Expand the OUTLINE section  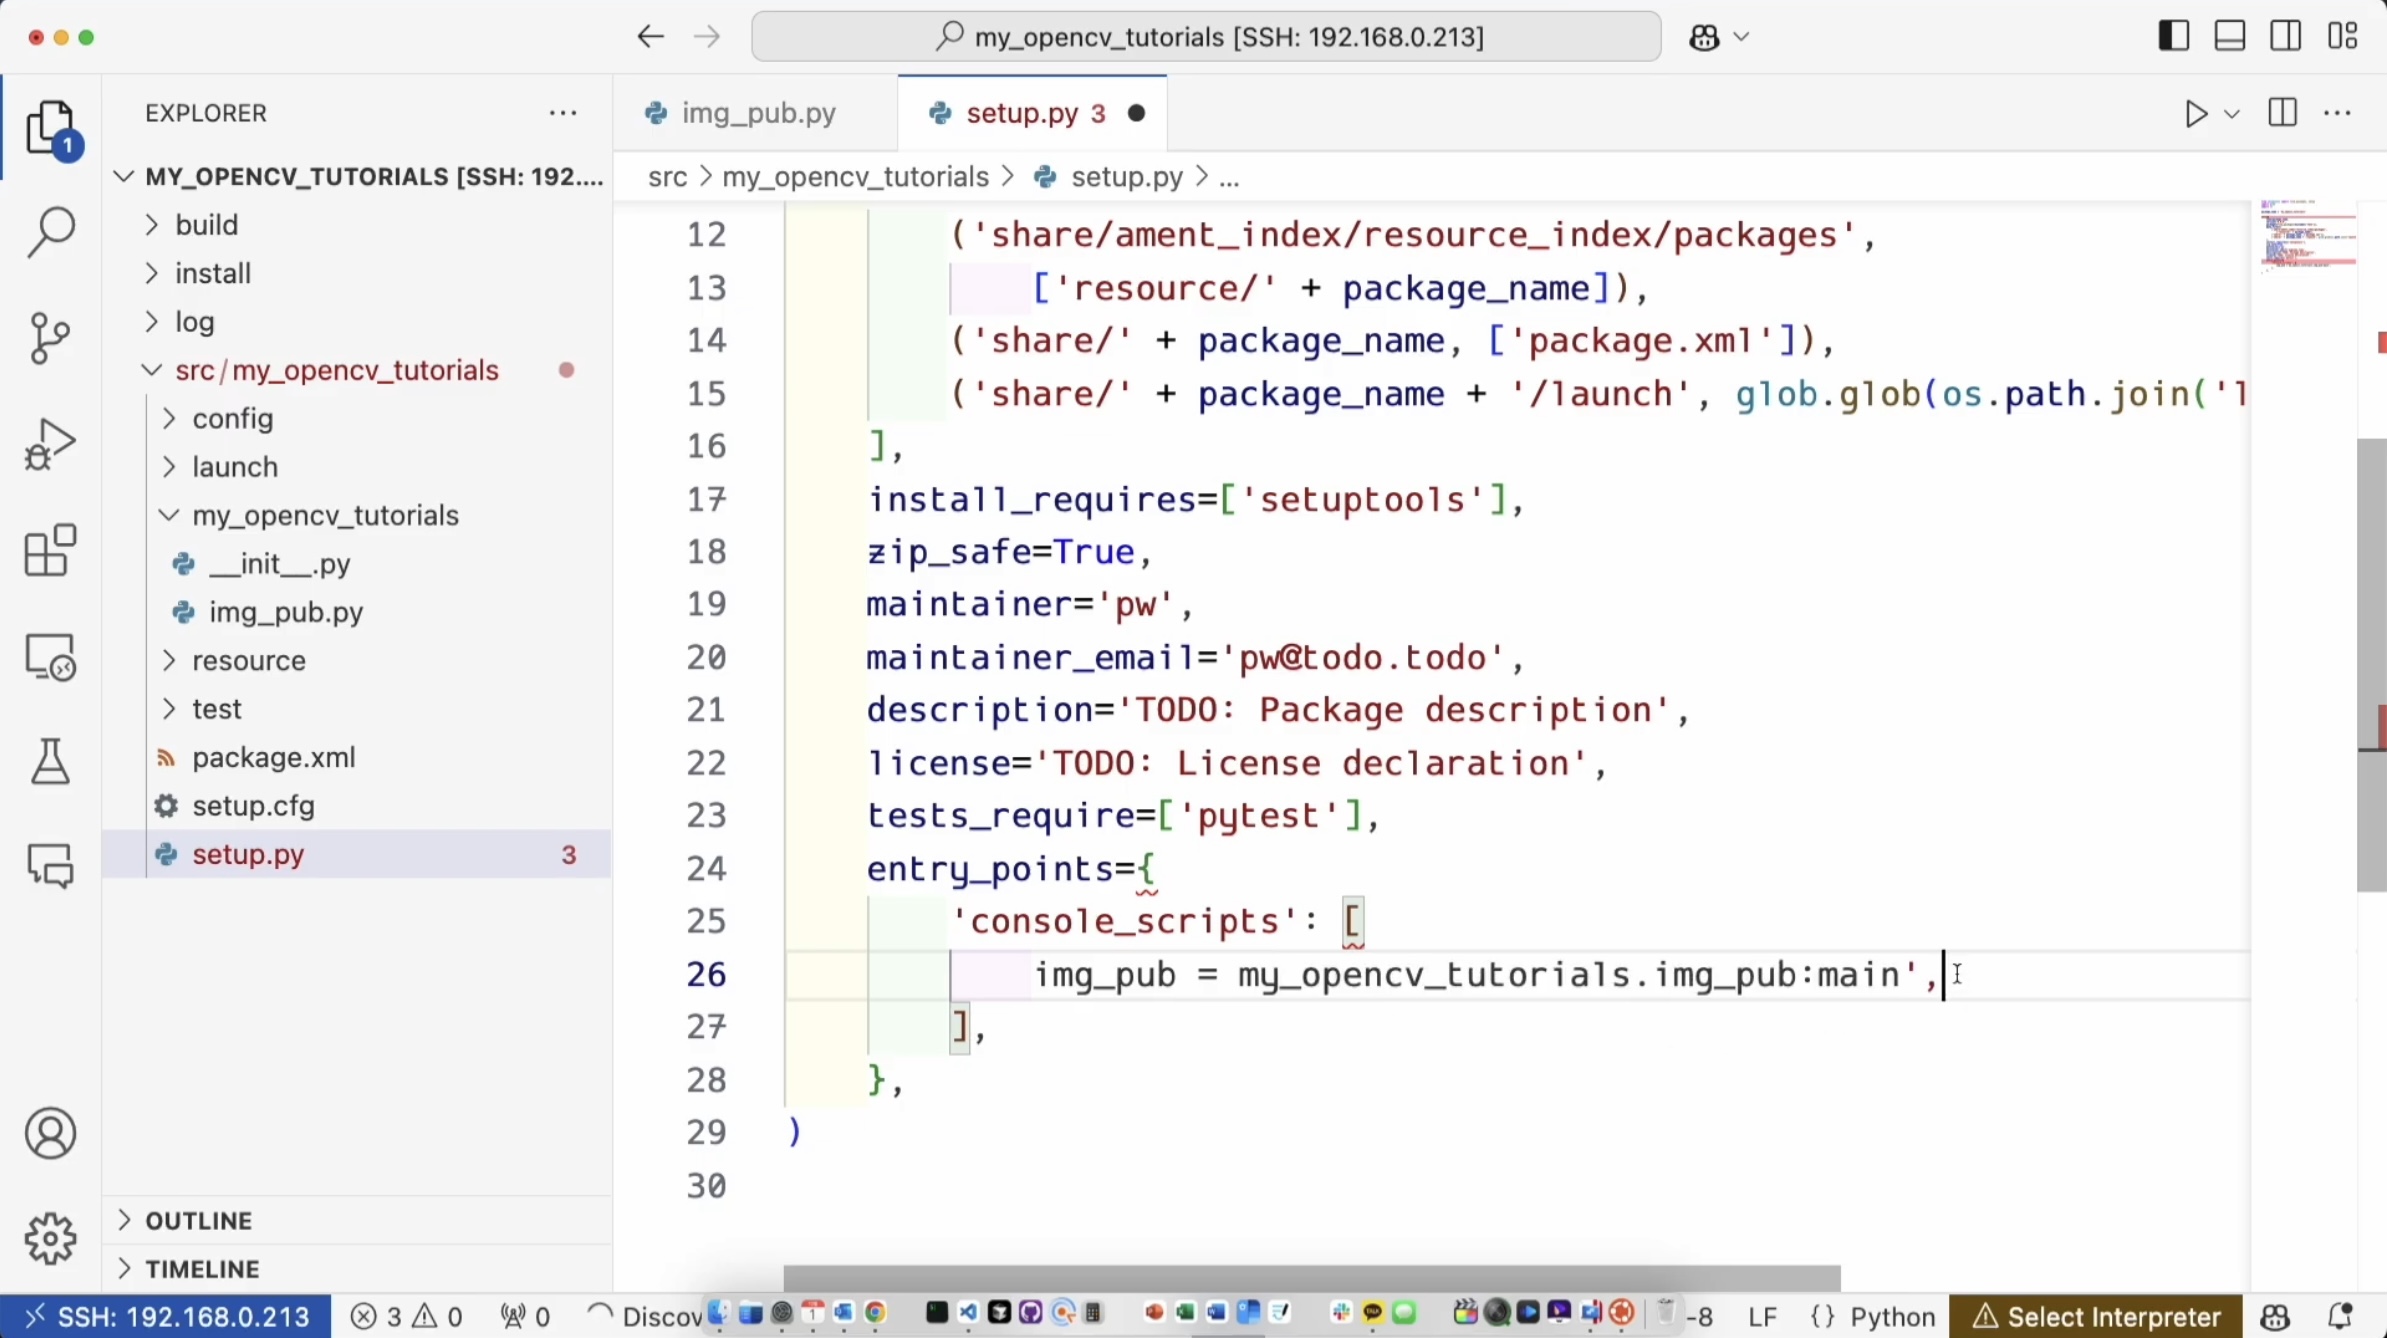[x=198, y=1221]
